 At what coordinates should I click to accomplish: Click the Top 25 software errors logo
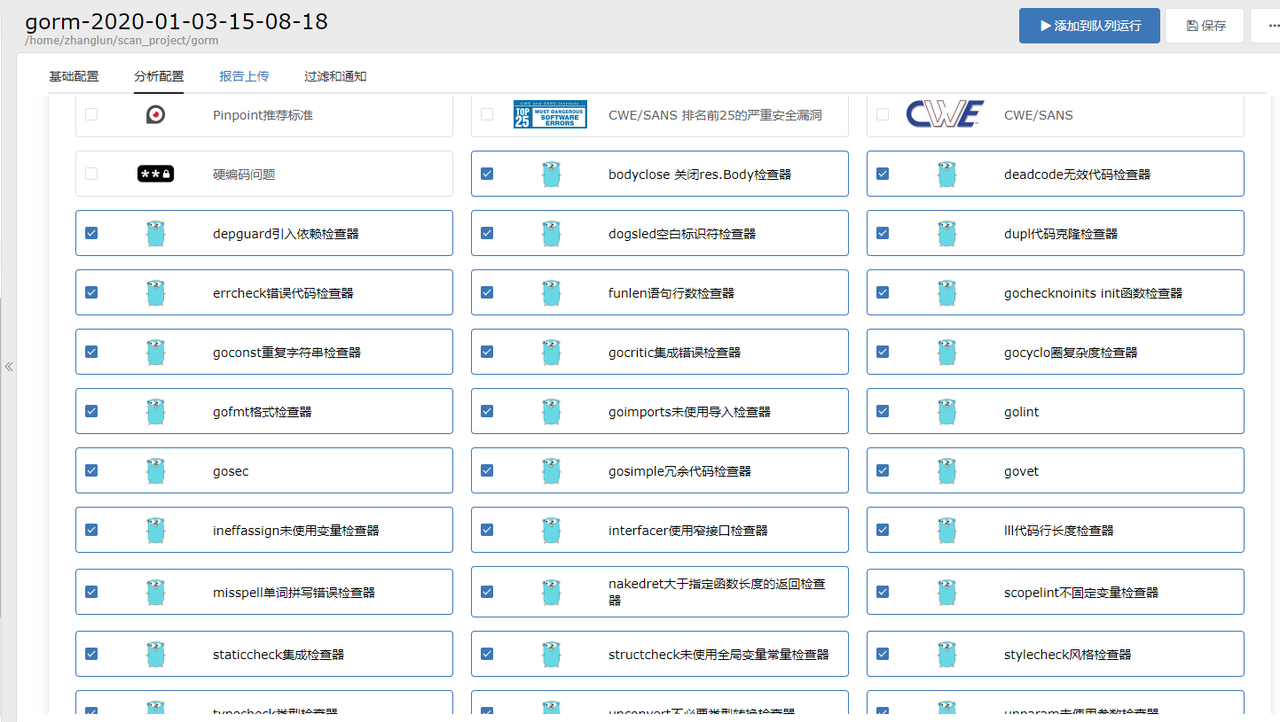(x=550, y=114)
